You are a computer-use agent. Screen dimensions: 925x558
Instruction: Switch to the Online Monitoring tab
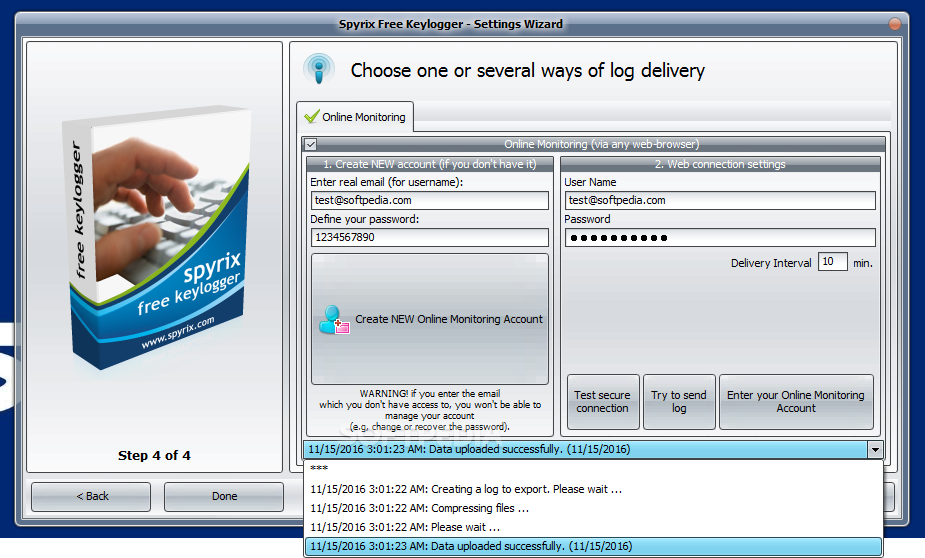pos(355,117)
